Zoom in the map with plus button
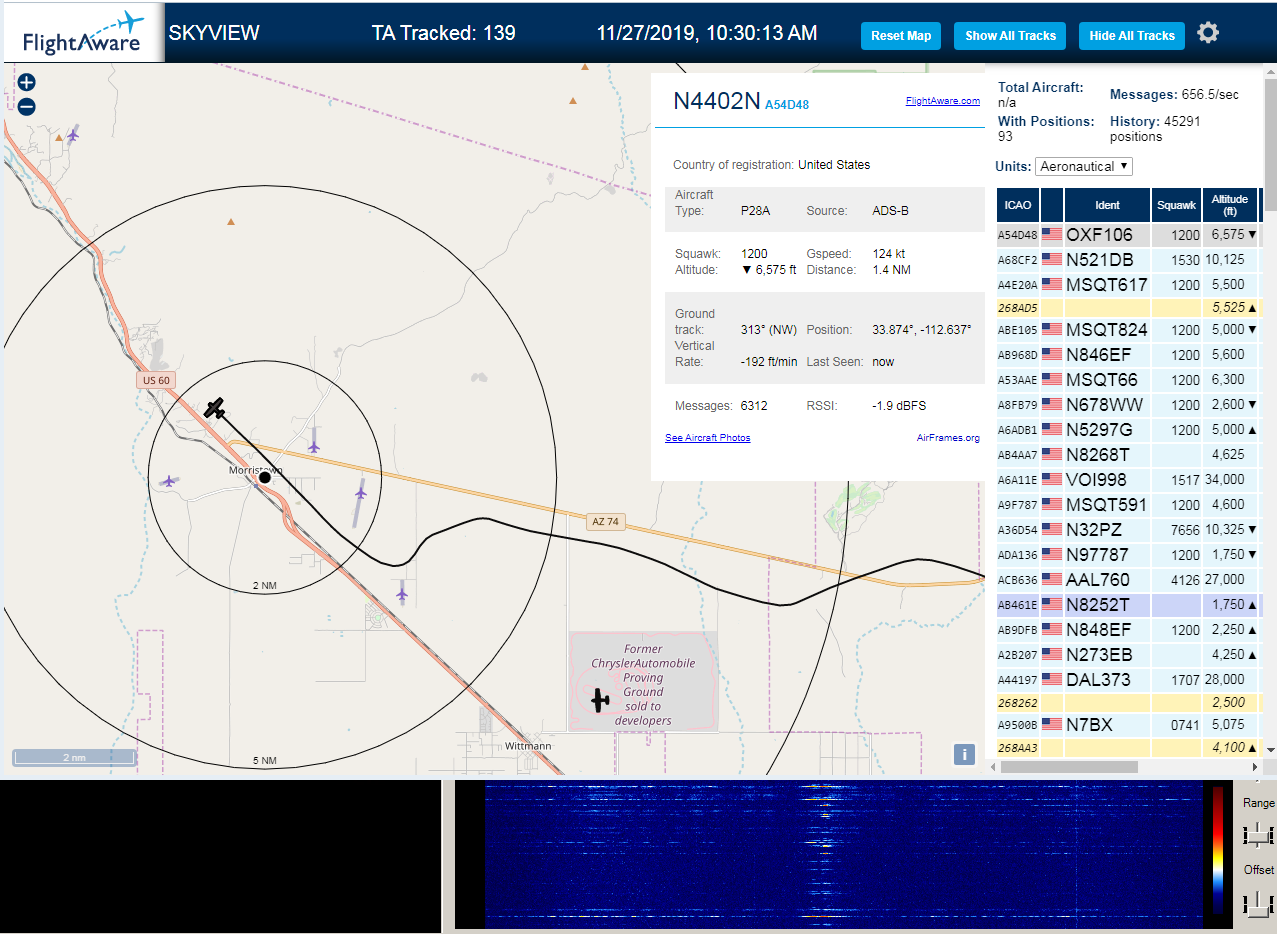 click(x=27, y=83)
